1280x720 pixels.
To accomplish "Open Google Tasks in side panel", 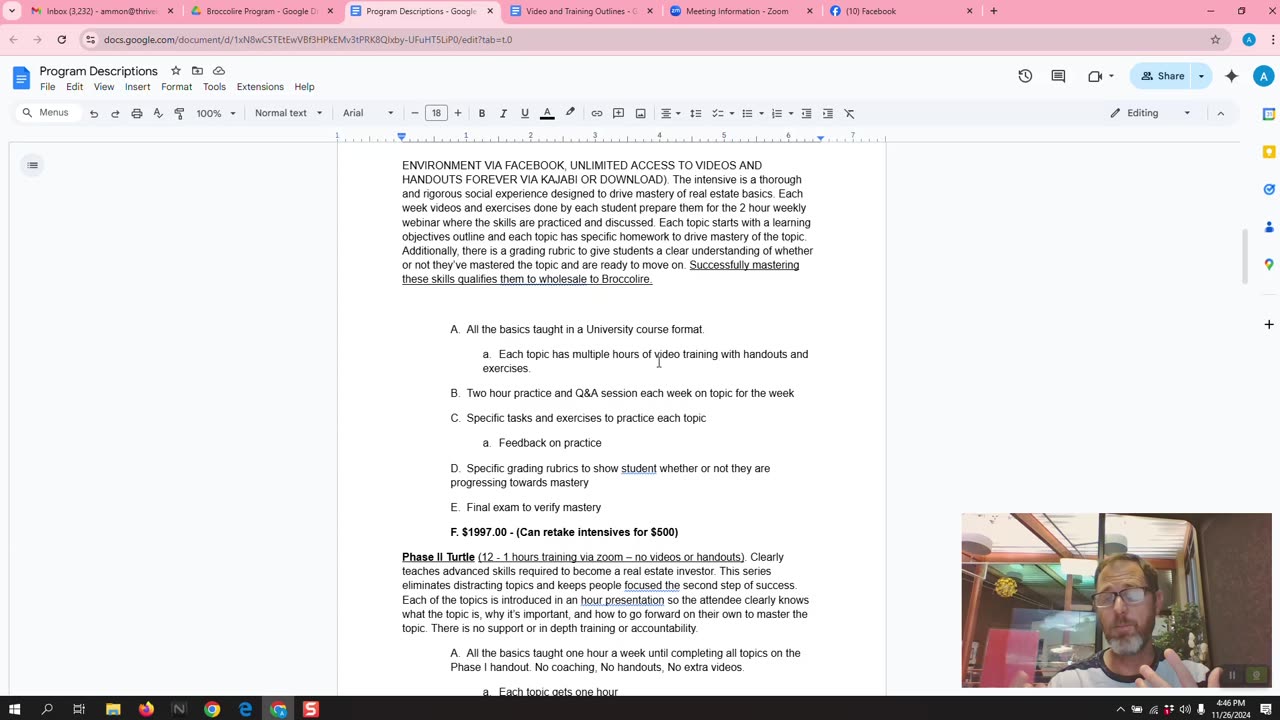I will coord(1269,189).
